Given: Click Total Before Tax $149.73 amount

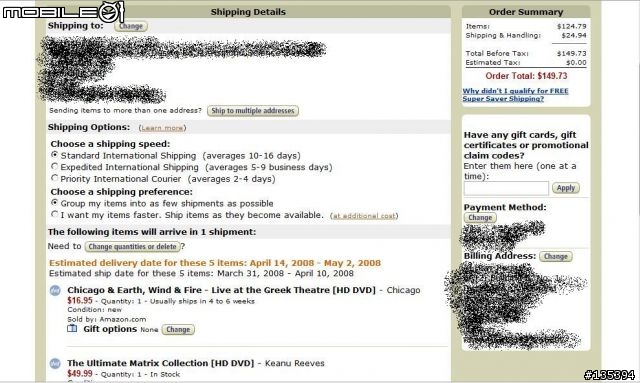Looking at the screenshot, I should click(x=571, y=53).
